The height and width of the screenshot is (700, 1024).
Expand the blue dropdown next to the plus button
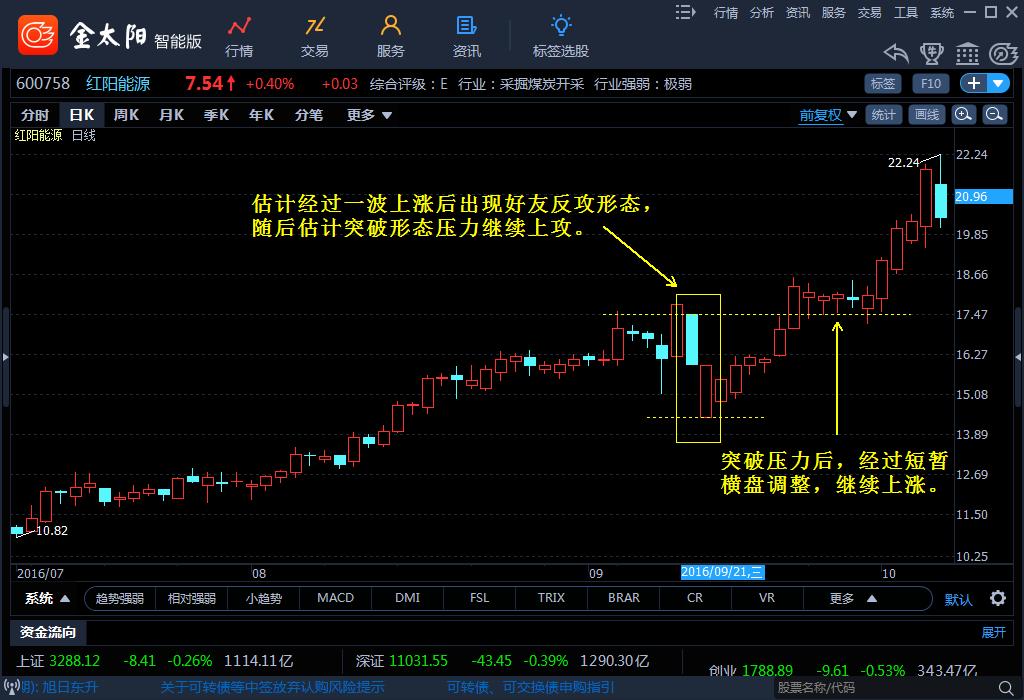pyautogui.click(x=998, y=83)
